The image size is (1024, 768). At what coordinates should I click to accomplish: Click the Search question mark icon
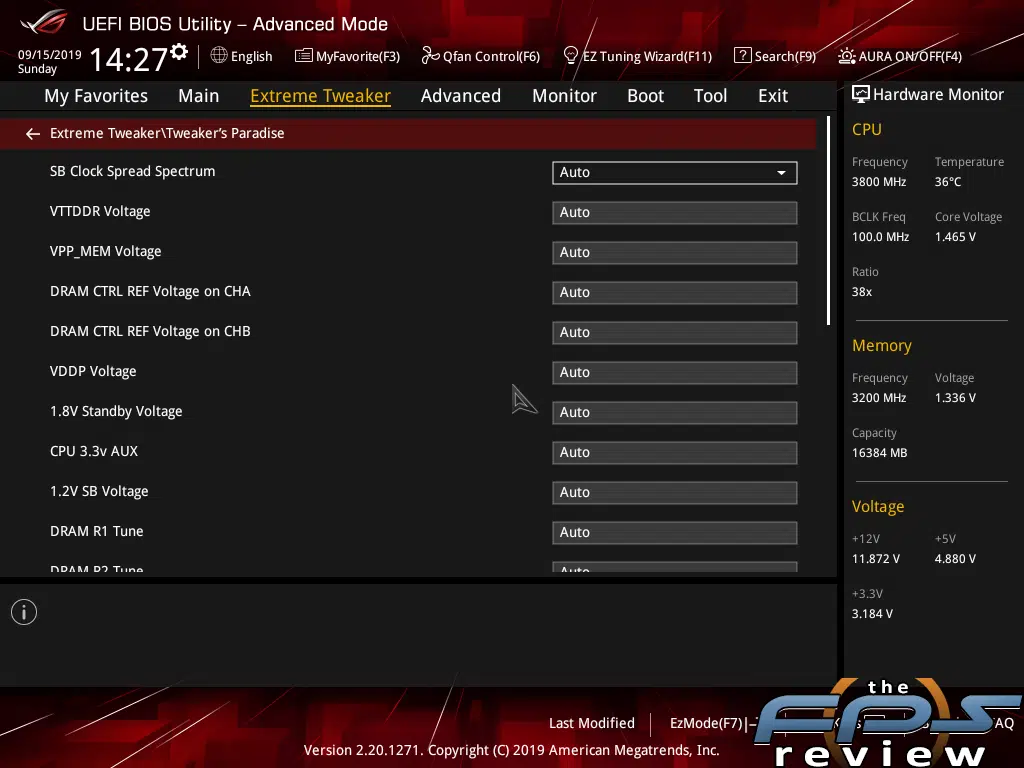pyautogui.click(x=743, y=56)
